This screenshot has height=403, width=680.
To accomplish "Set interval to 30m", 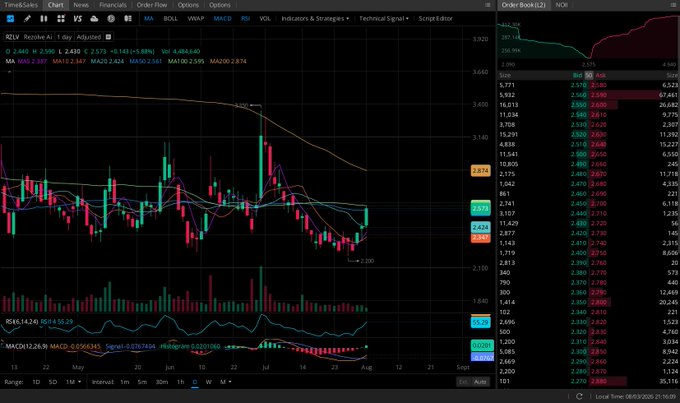I will [162, 382].
